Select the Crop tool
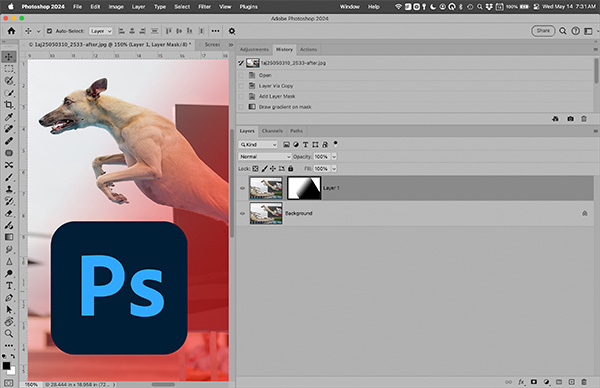Screen dimensions: 600x388 point(9,104)
